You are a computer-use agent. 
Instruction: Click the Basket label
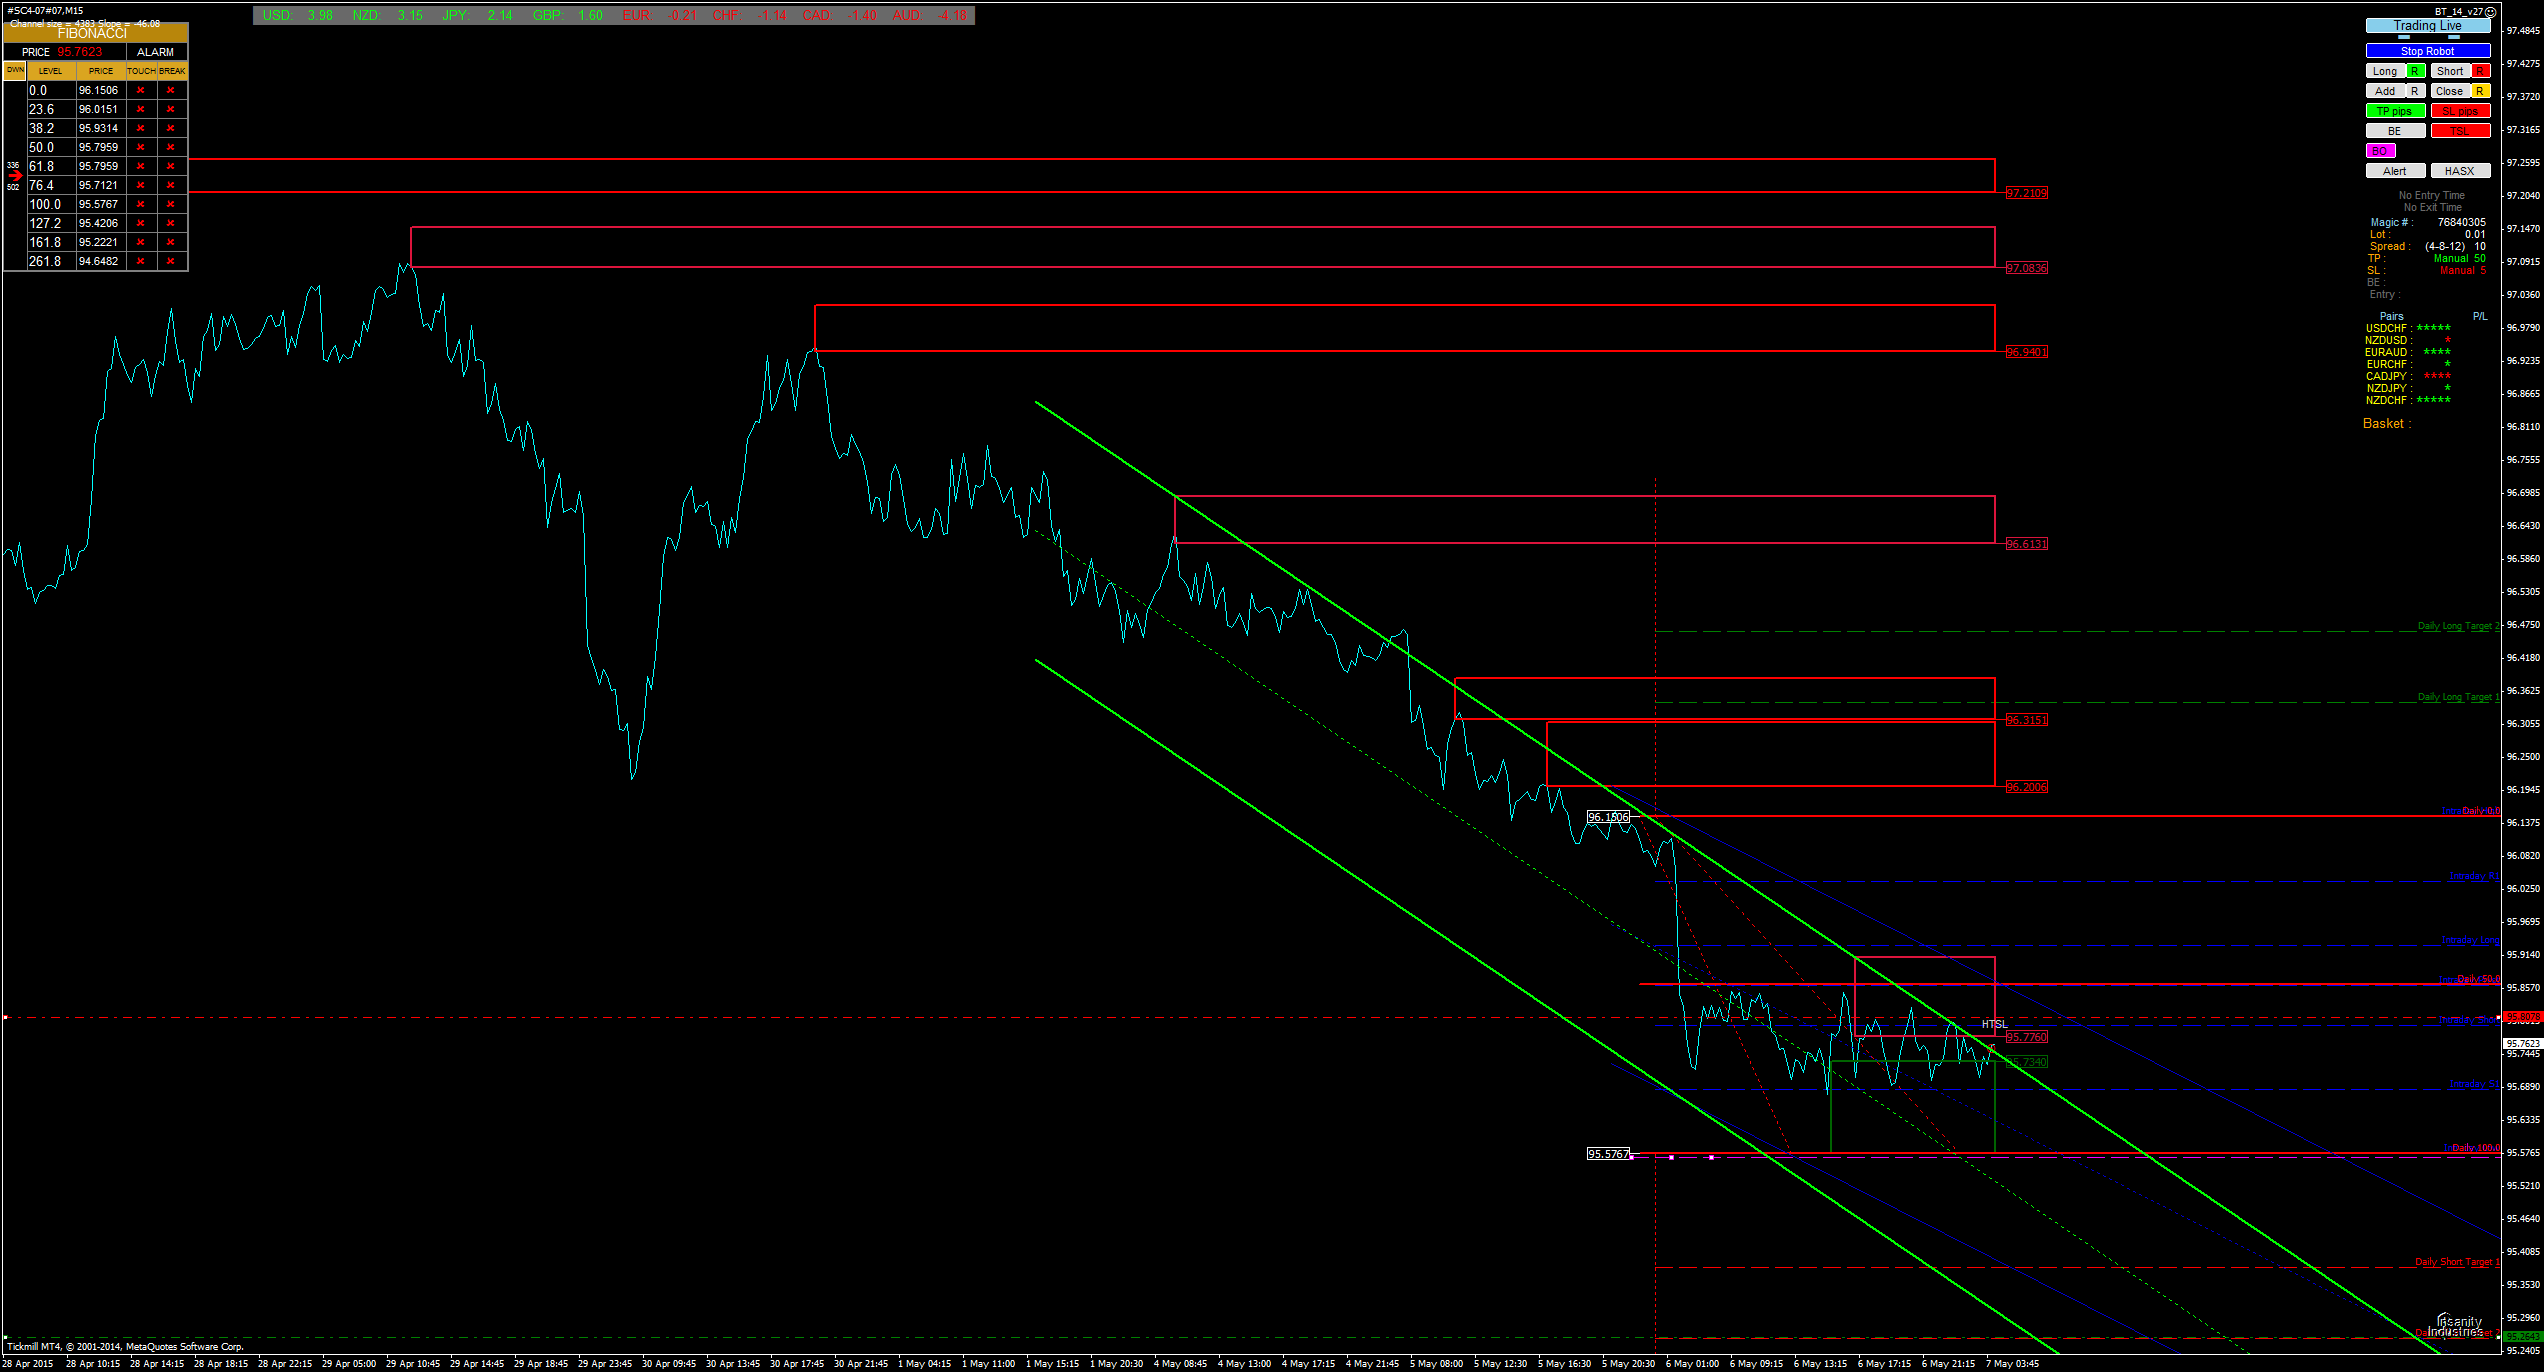pyautogui.click(x=2387, y=424)
